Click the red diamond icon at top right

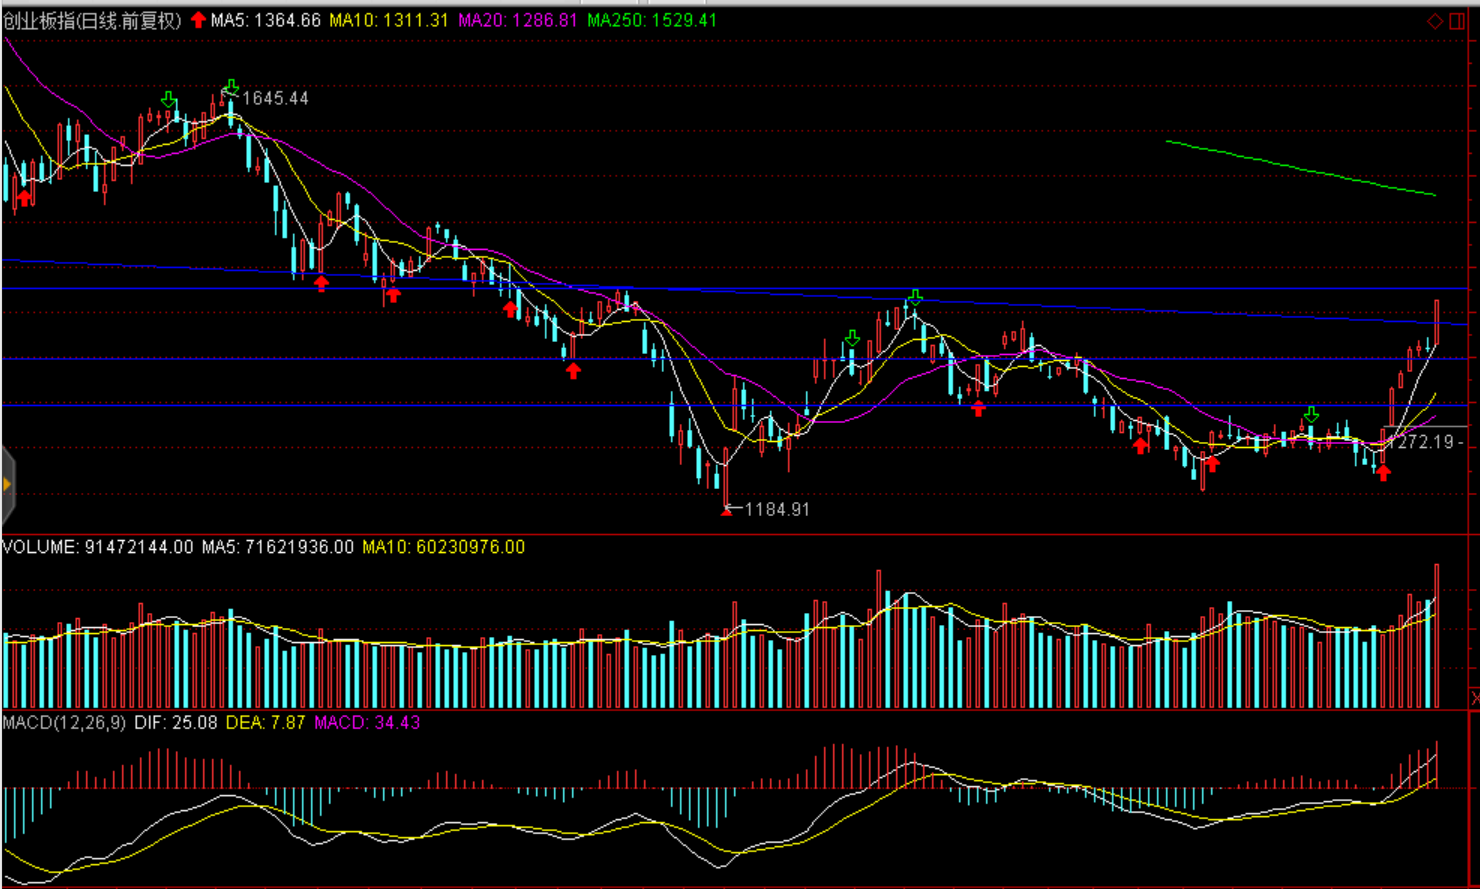click(1435, 21)
